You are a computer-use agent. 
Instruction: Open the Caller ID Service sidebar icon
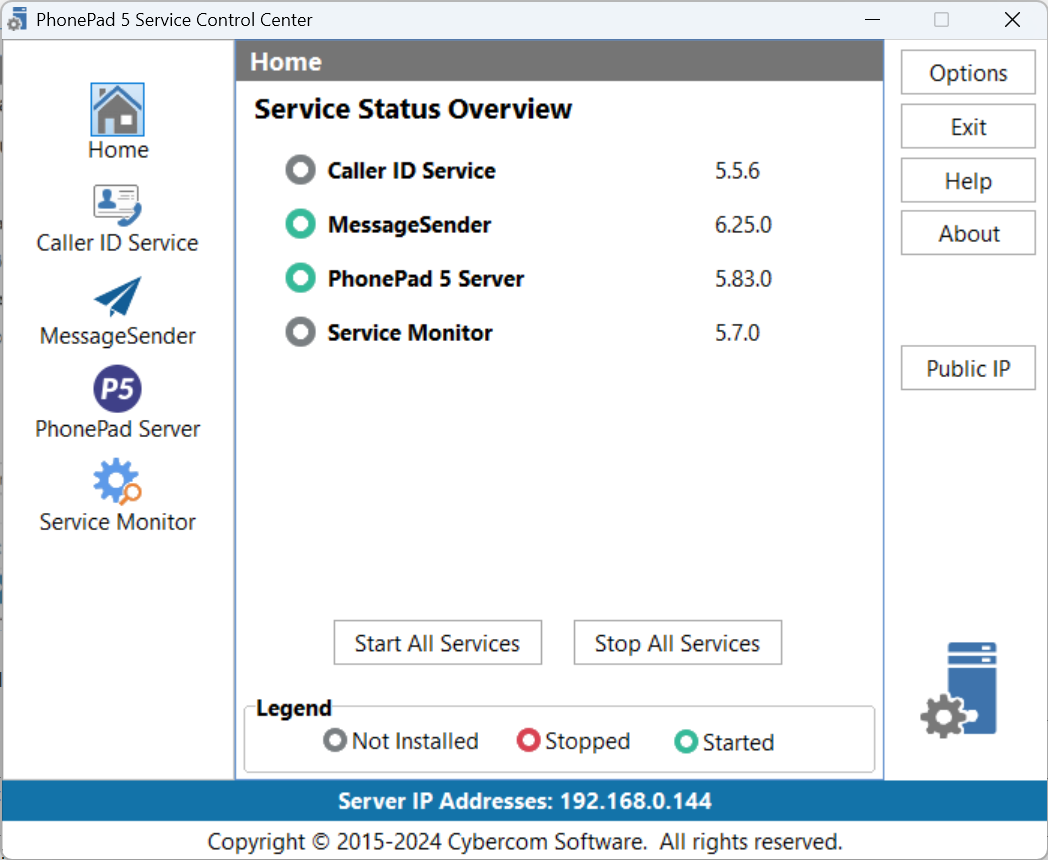[x=117, y=204]
